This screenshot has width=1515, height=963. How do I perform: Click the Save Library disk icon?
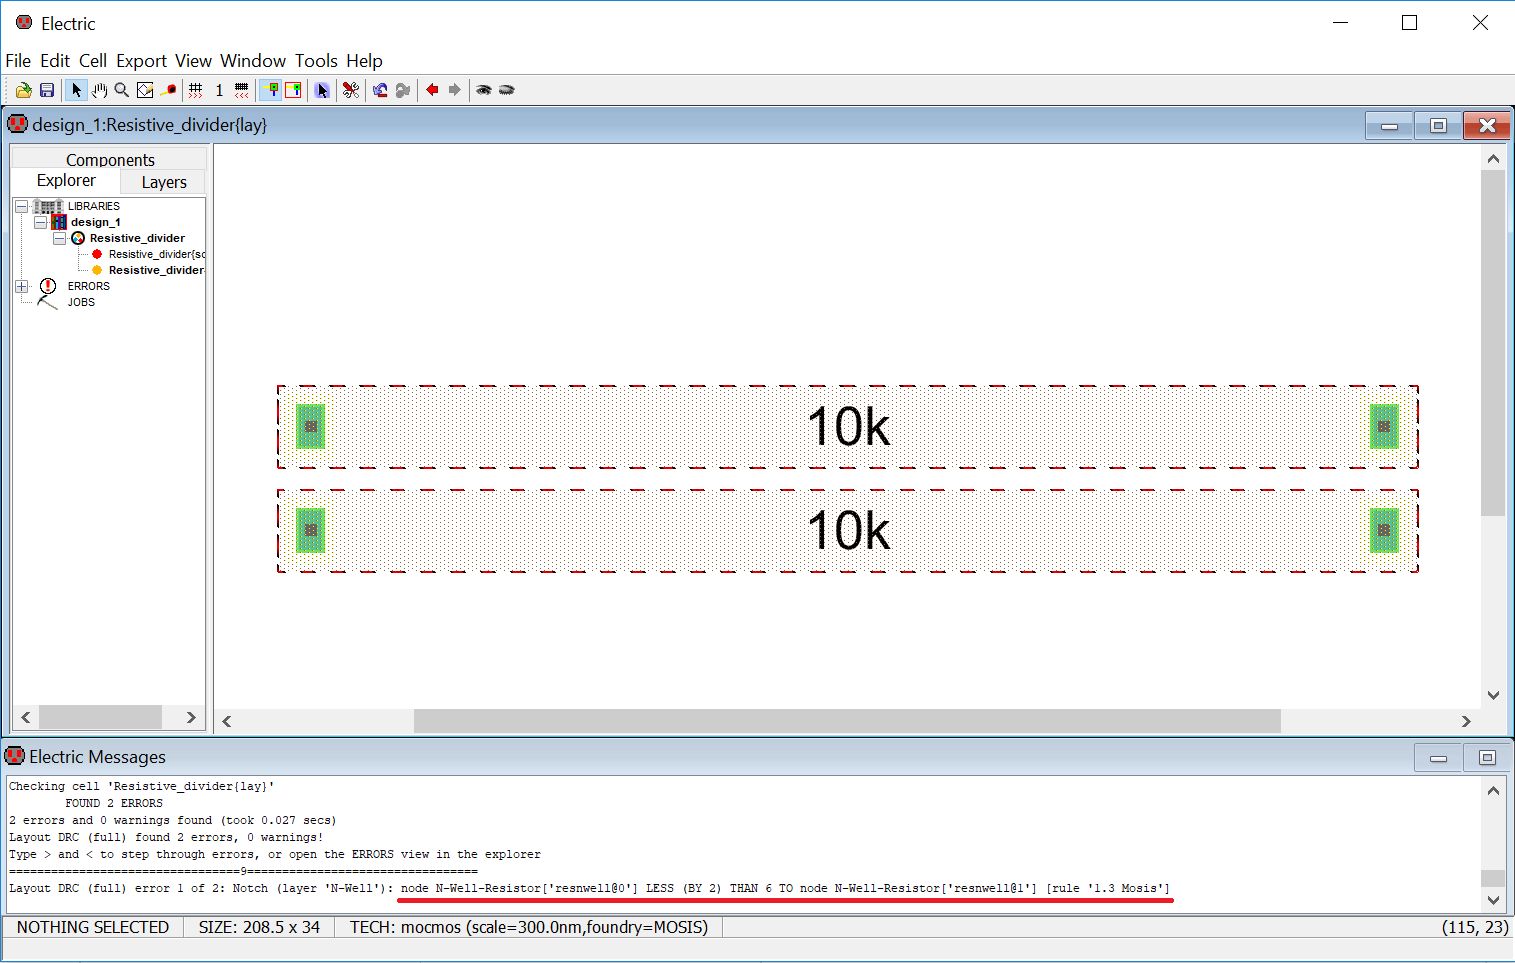[47, 90]
